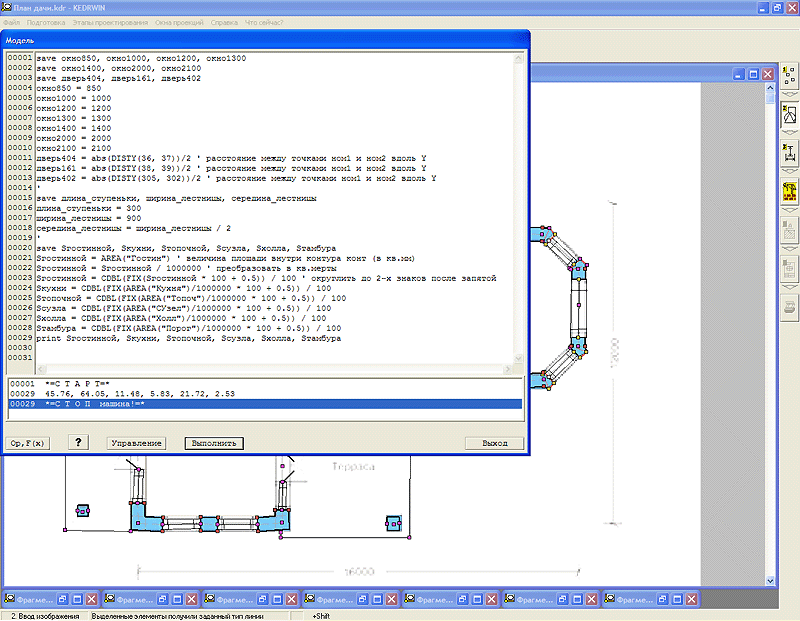Image resolution: width=800 pixels, height=621 pixels.
Task: Click code line 'середина_лестницы = ширина_лестницы / 2'
Action: point(134,228)
